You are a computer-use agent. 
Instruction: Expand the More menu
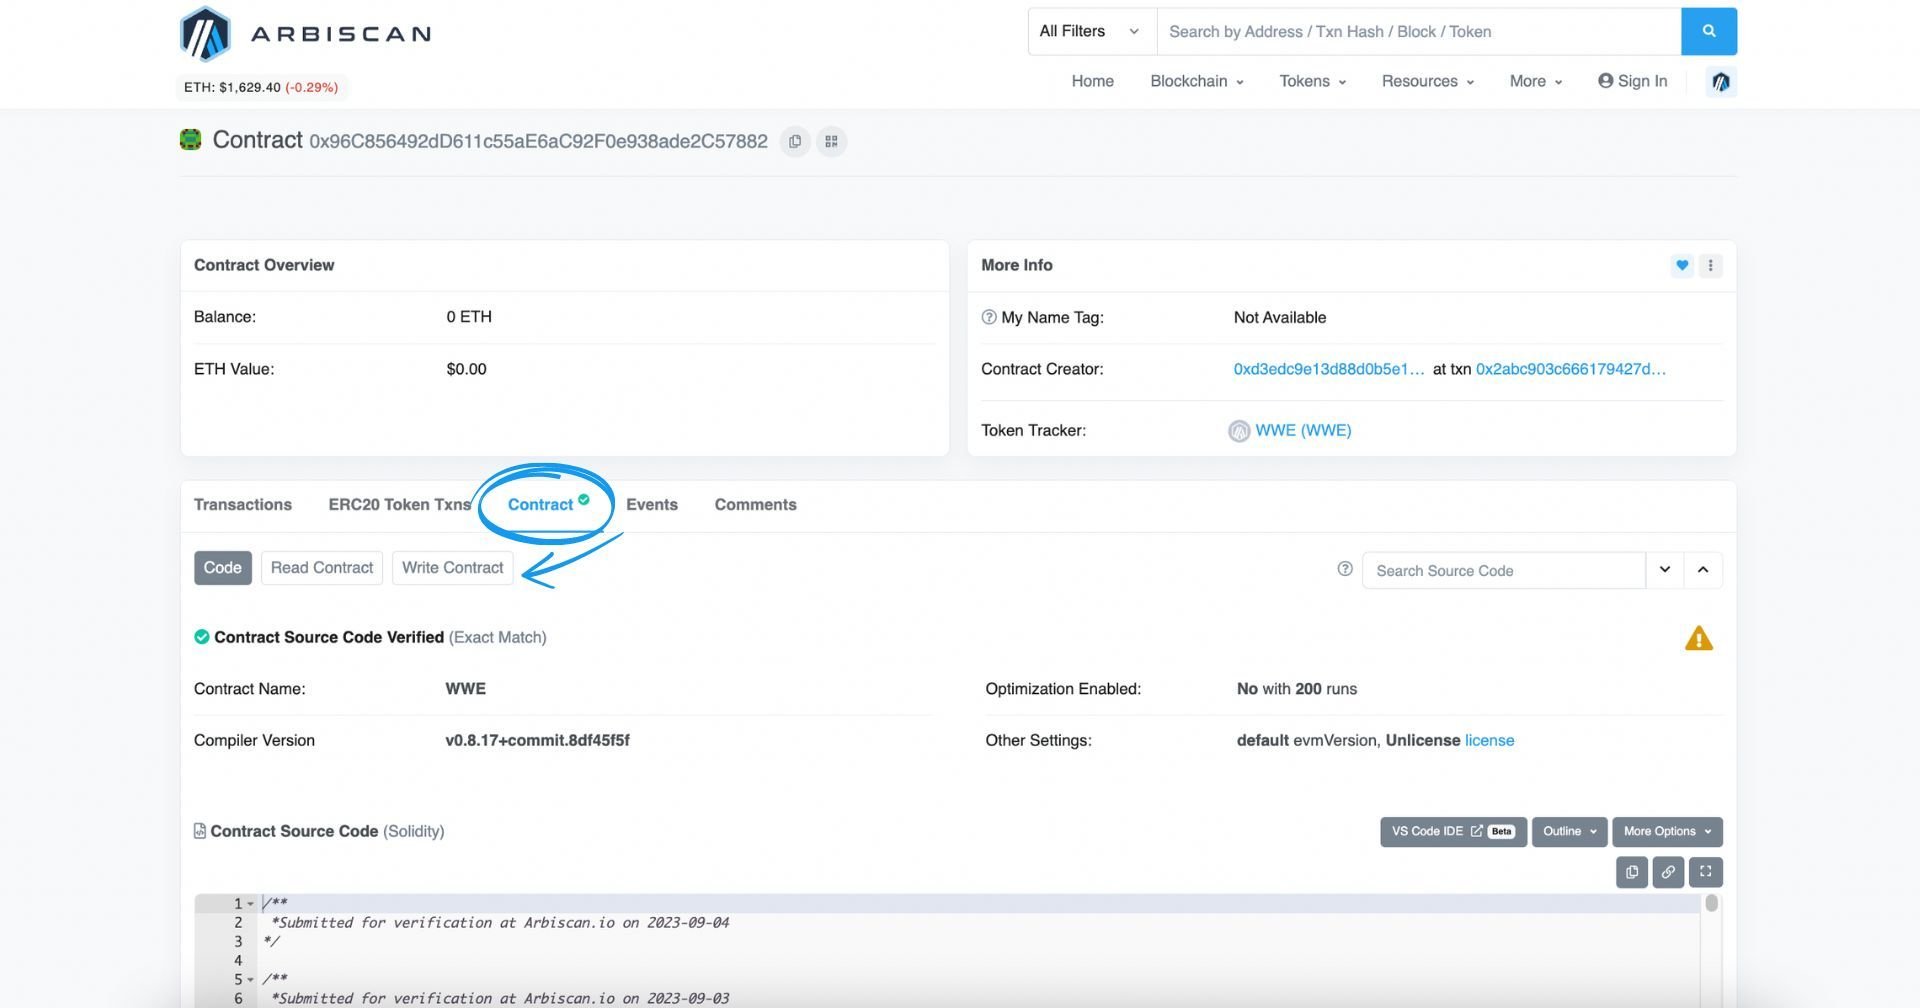(1536, 81)
